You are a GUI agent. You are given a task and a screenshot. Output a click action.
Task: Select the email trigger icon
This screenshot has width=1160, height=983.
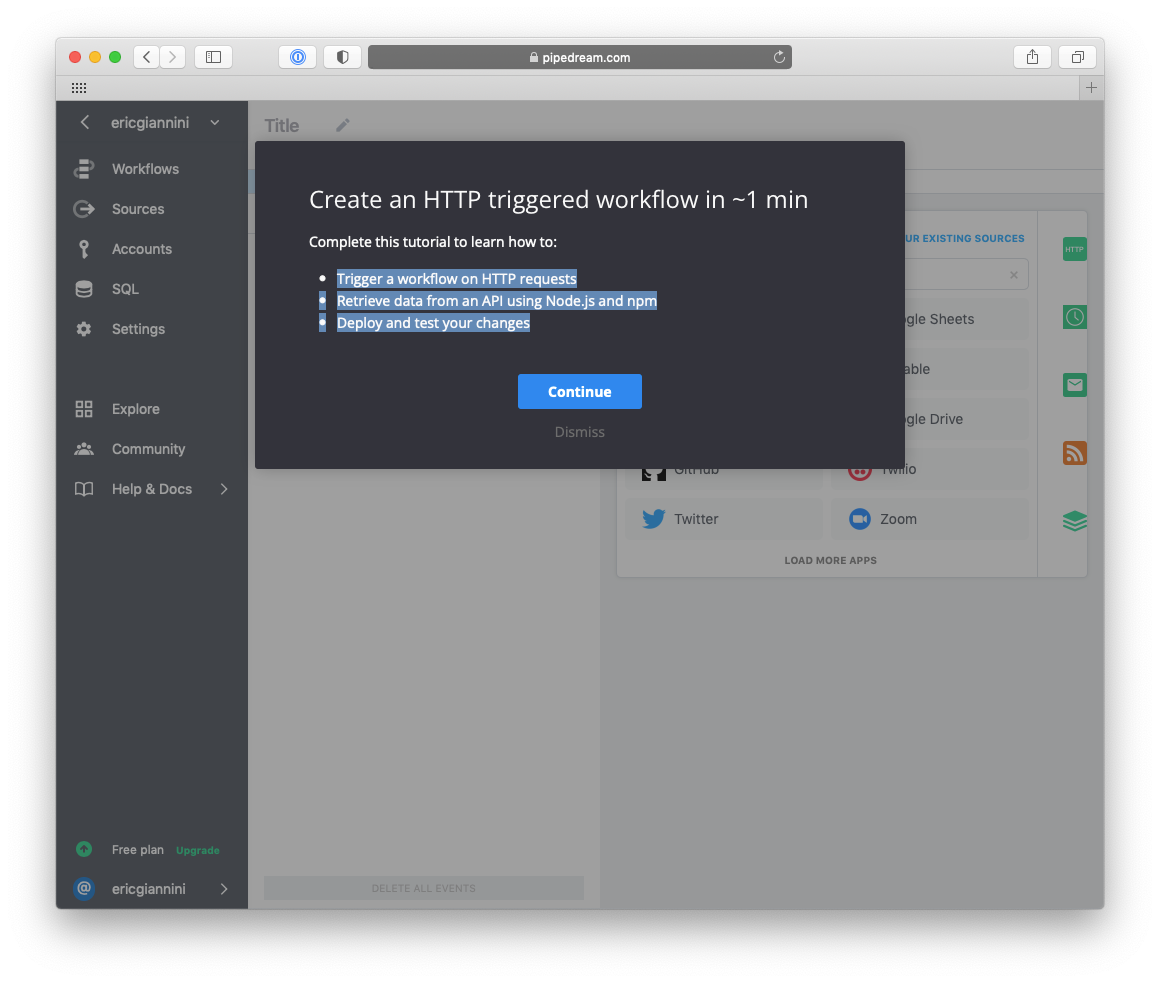1074,385
